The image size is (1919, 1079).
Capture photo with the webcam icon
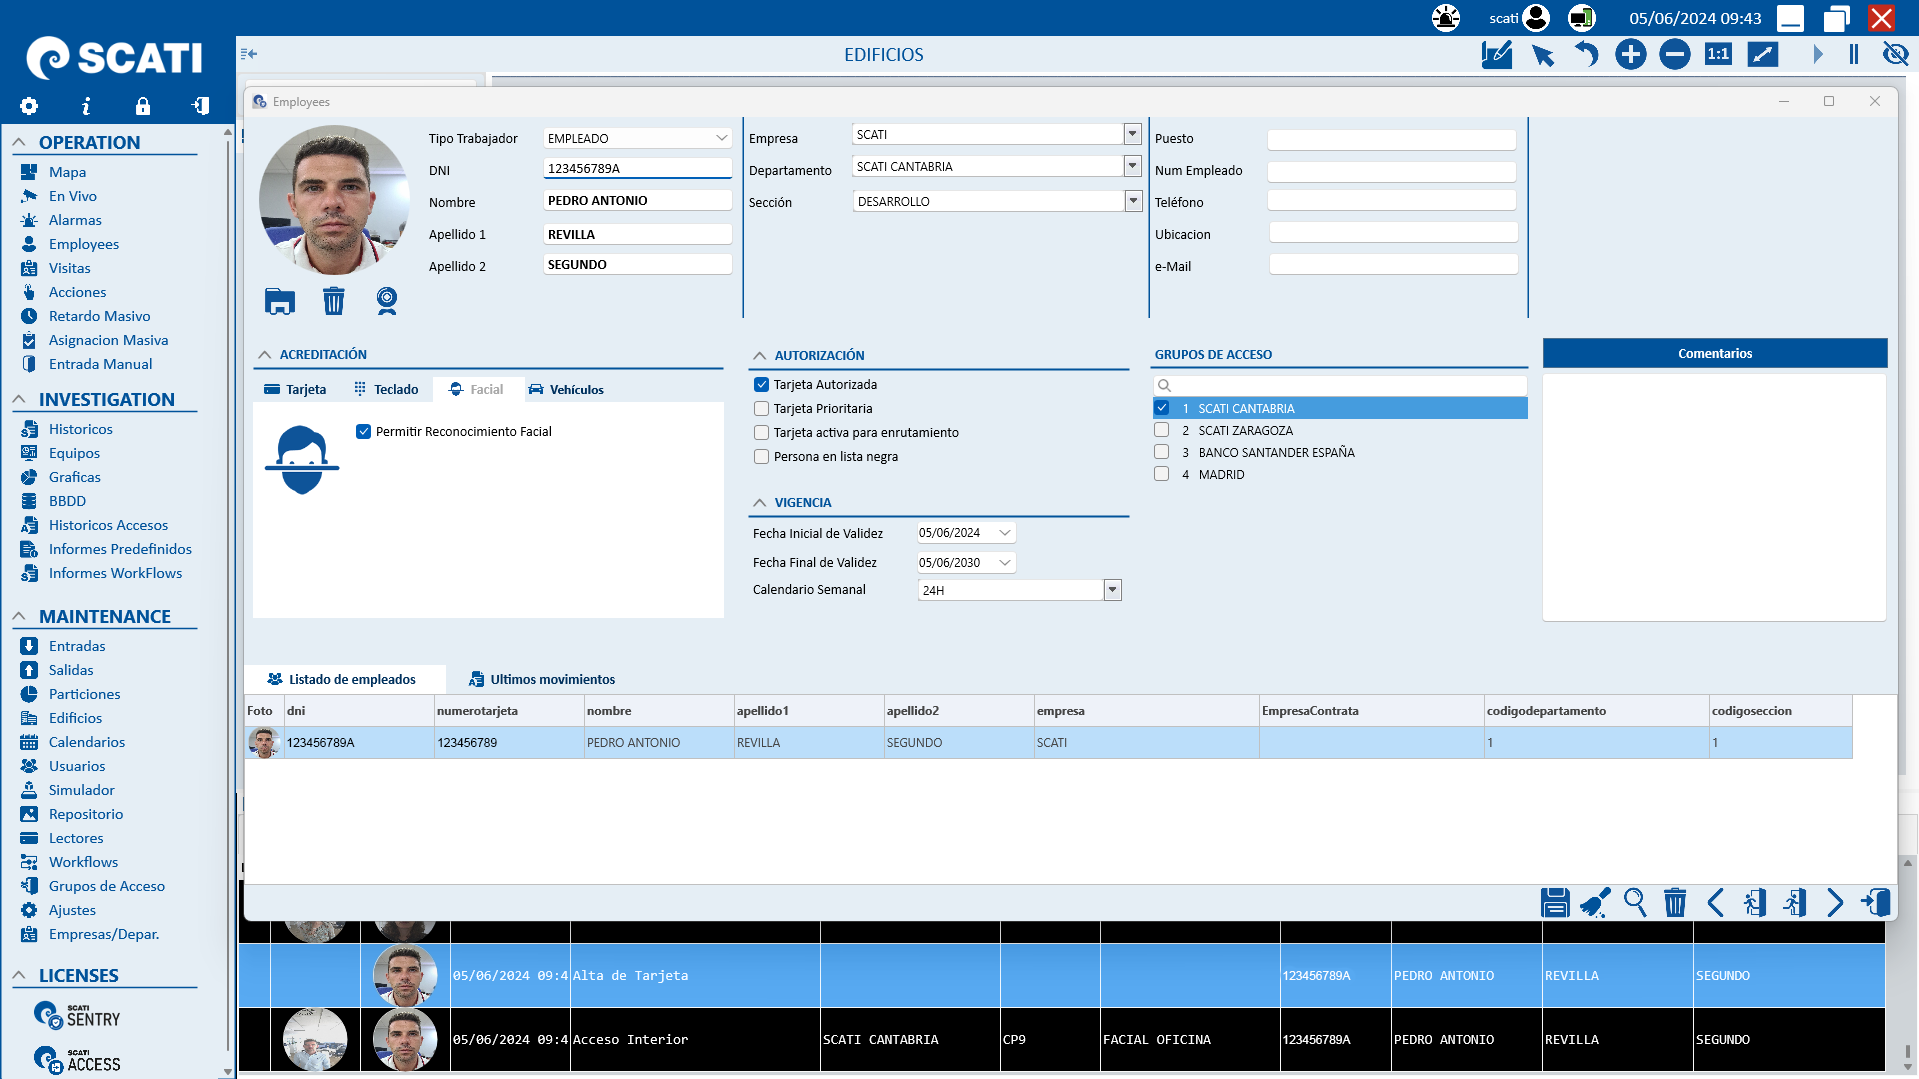point(387,301)
